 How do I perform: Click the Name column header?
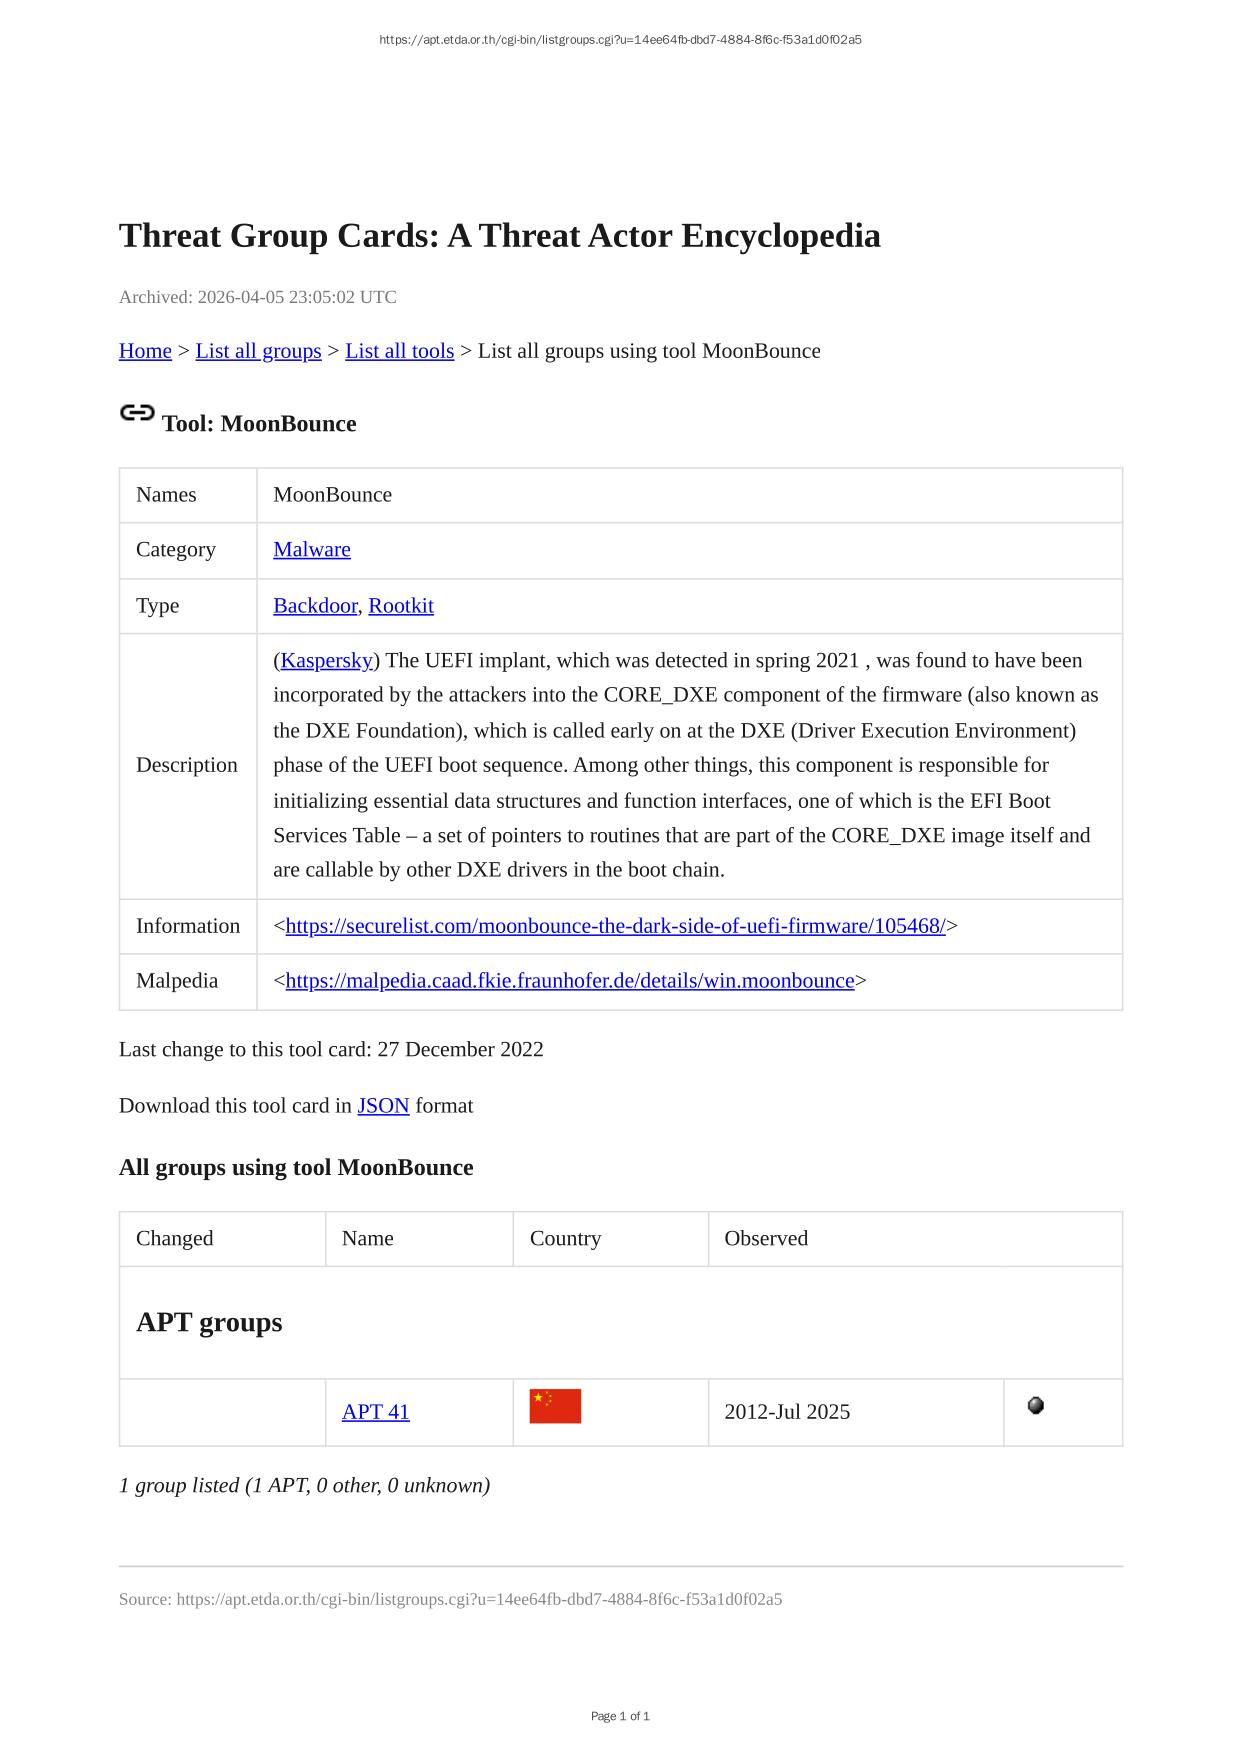point(368,1238)
